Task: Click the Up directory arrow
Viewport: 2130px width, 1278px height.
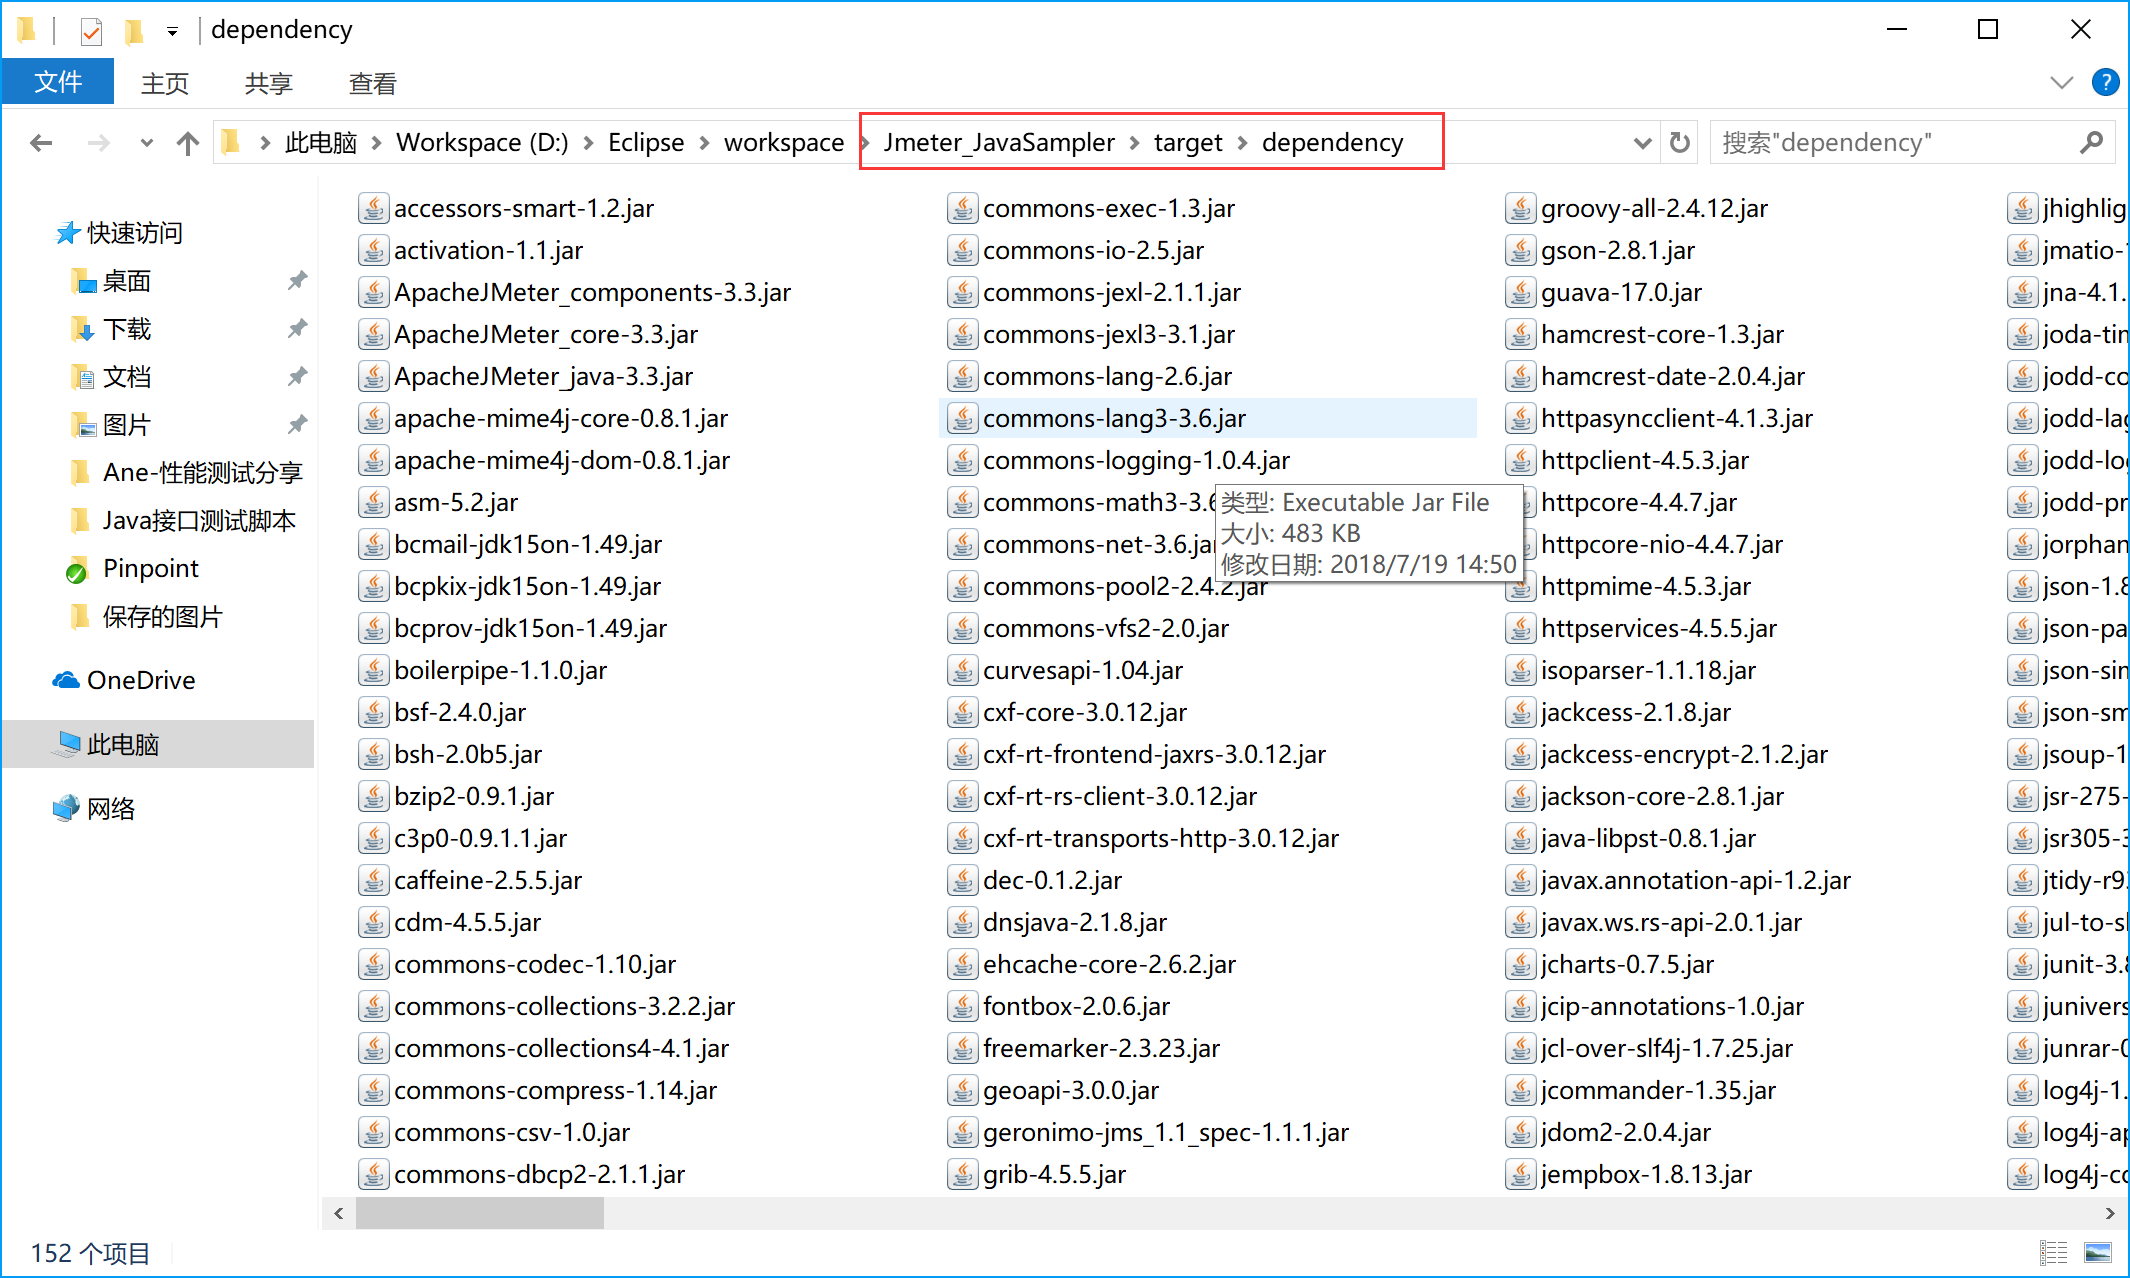Action: (x=187, y=143)
